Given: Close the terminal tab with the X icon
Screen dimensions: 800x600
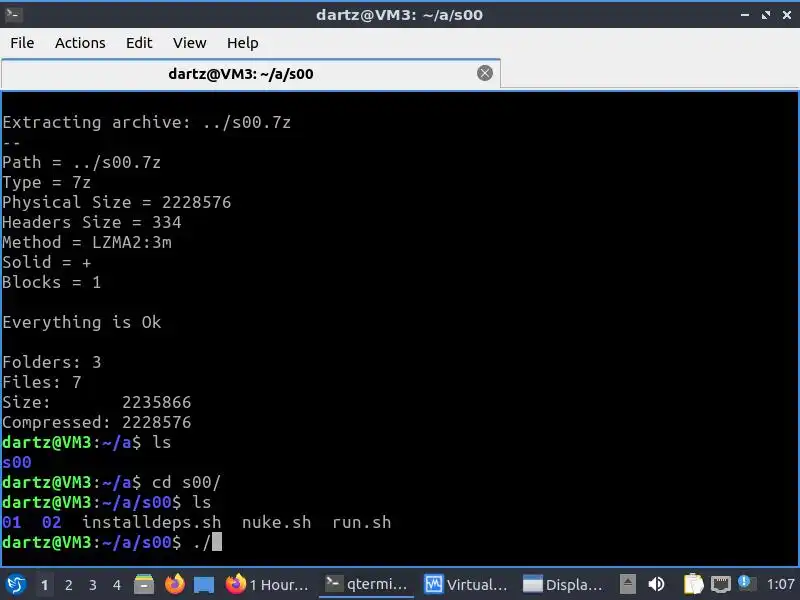Looking at the screenshot, I should point(485,73).
